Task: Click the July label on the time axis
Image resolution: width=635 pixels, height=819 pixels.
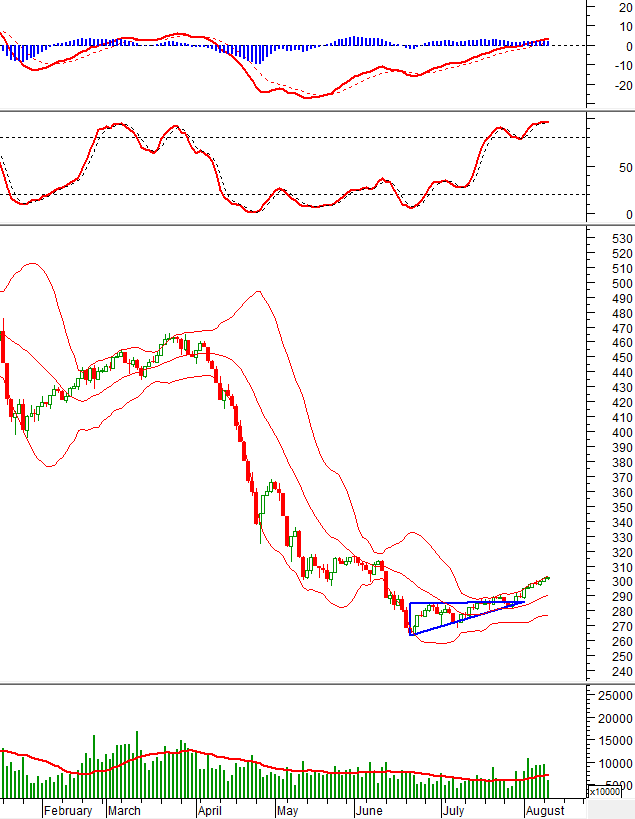Action: pyautogui.click(x=453, y=811)
